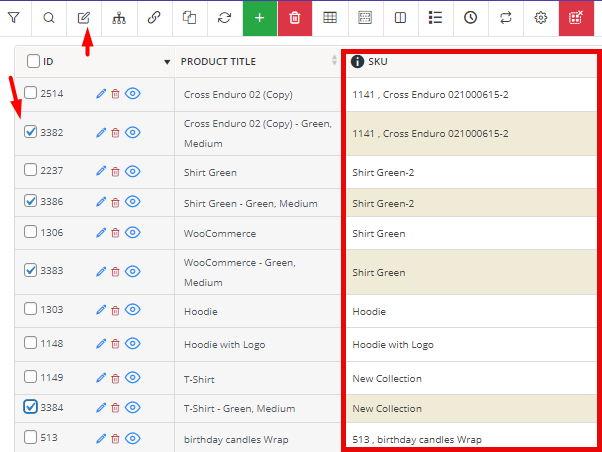Click the table grid toolbar icon
The image size is (602, 452).
tap(330, 18)
